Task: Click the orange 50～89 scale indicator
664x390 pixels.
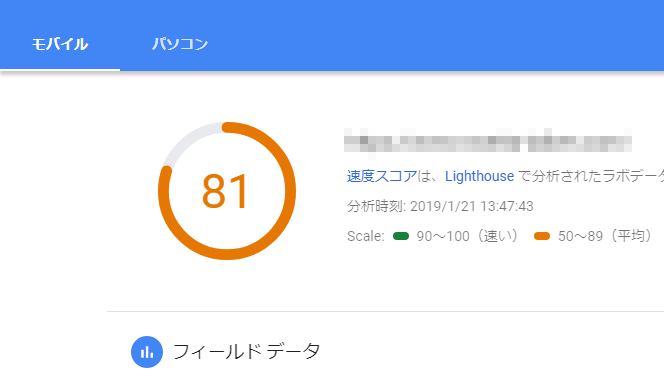Action: (x=542, y=236)
